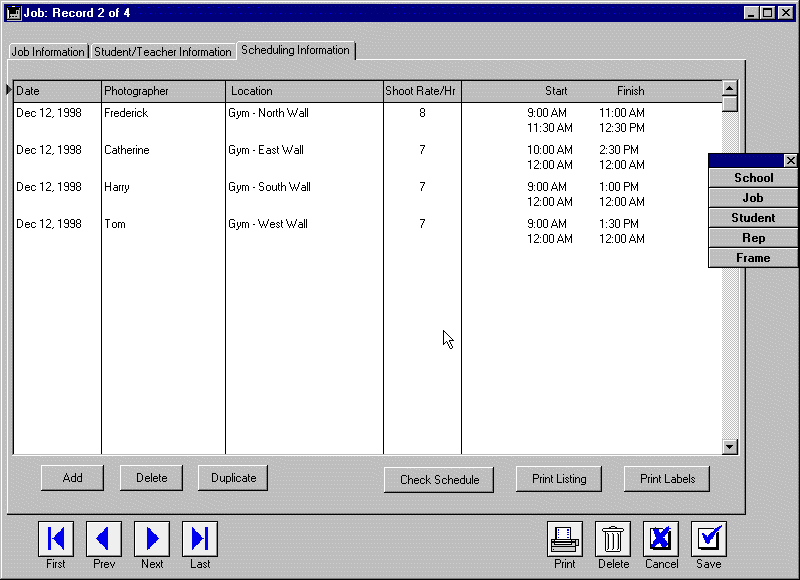Click the 10:00 AM start time
The height and width of the screenshot is (580, 800).
click(x=549, y=150)
